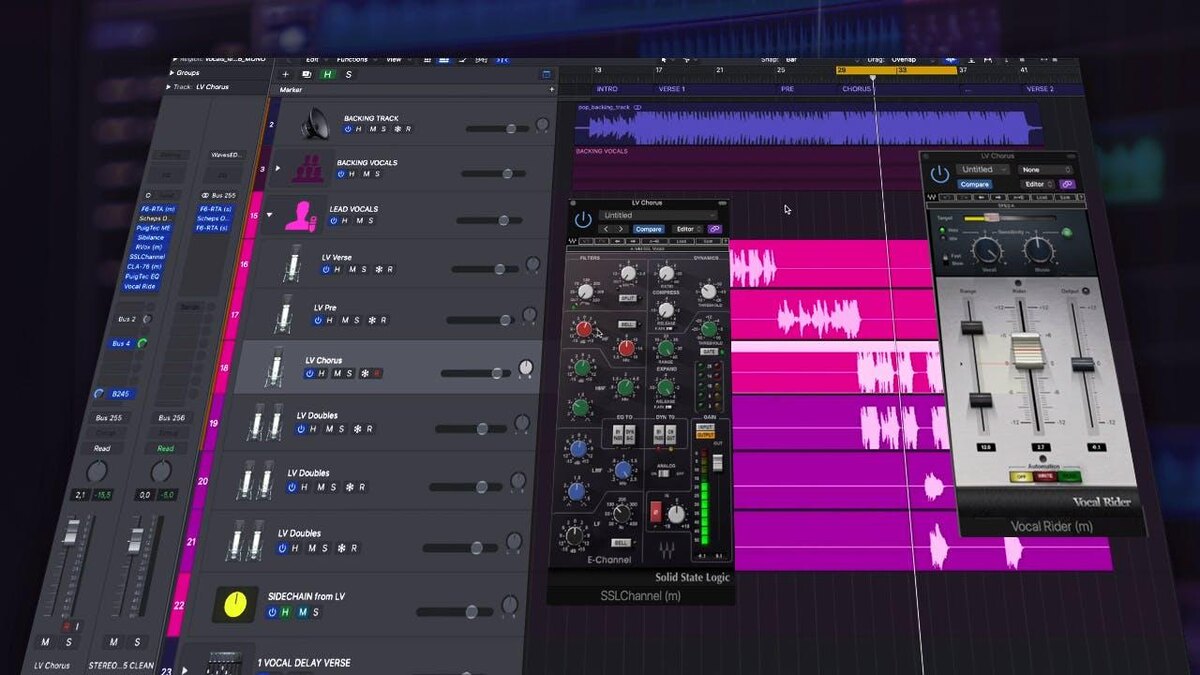Click the add track plus button

(285, 74)
